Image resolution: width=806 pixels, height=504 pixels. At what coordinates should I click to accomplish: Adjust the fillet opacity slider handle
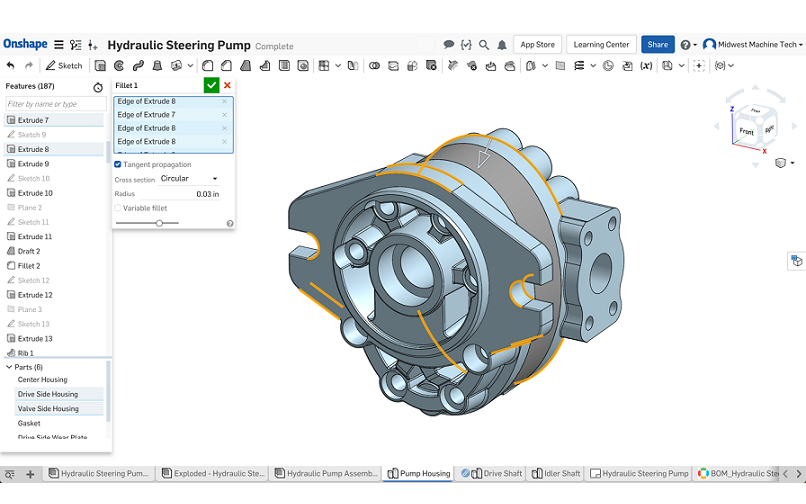[x=159, y=223]
